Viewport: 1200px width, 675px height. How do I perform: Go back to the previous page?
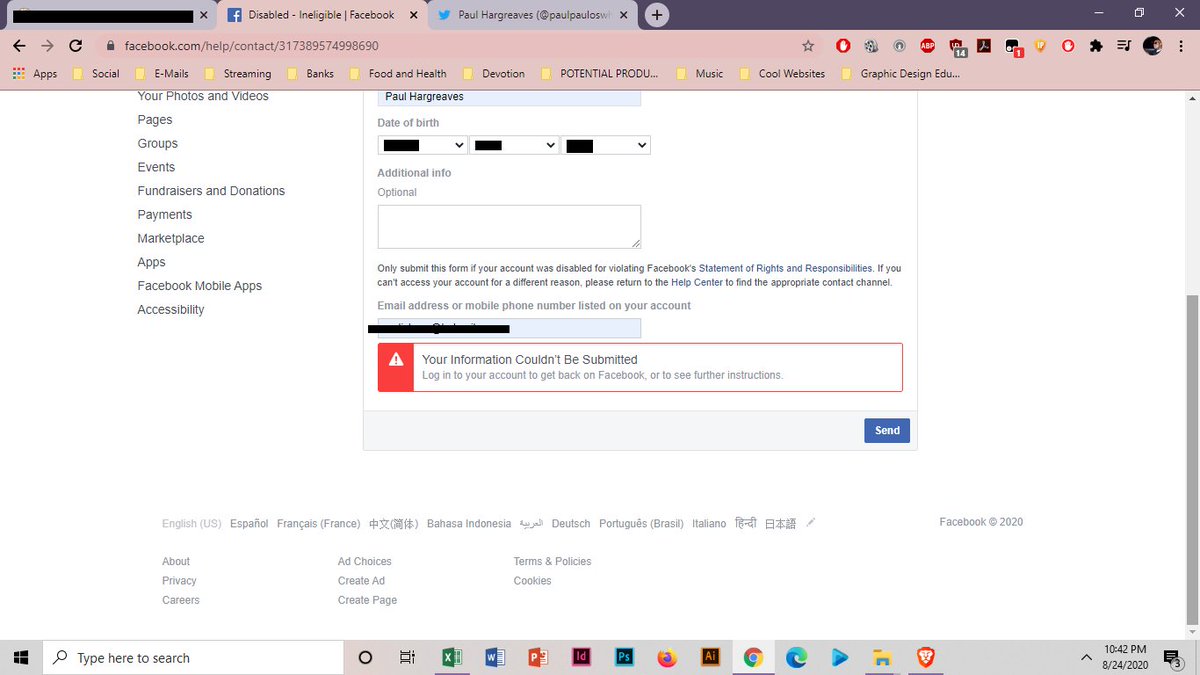(x=20, y=46)
